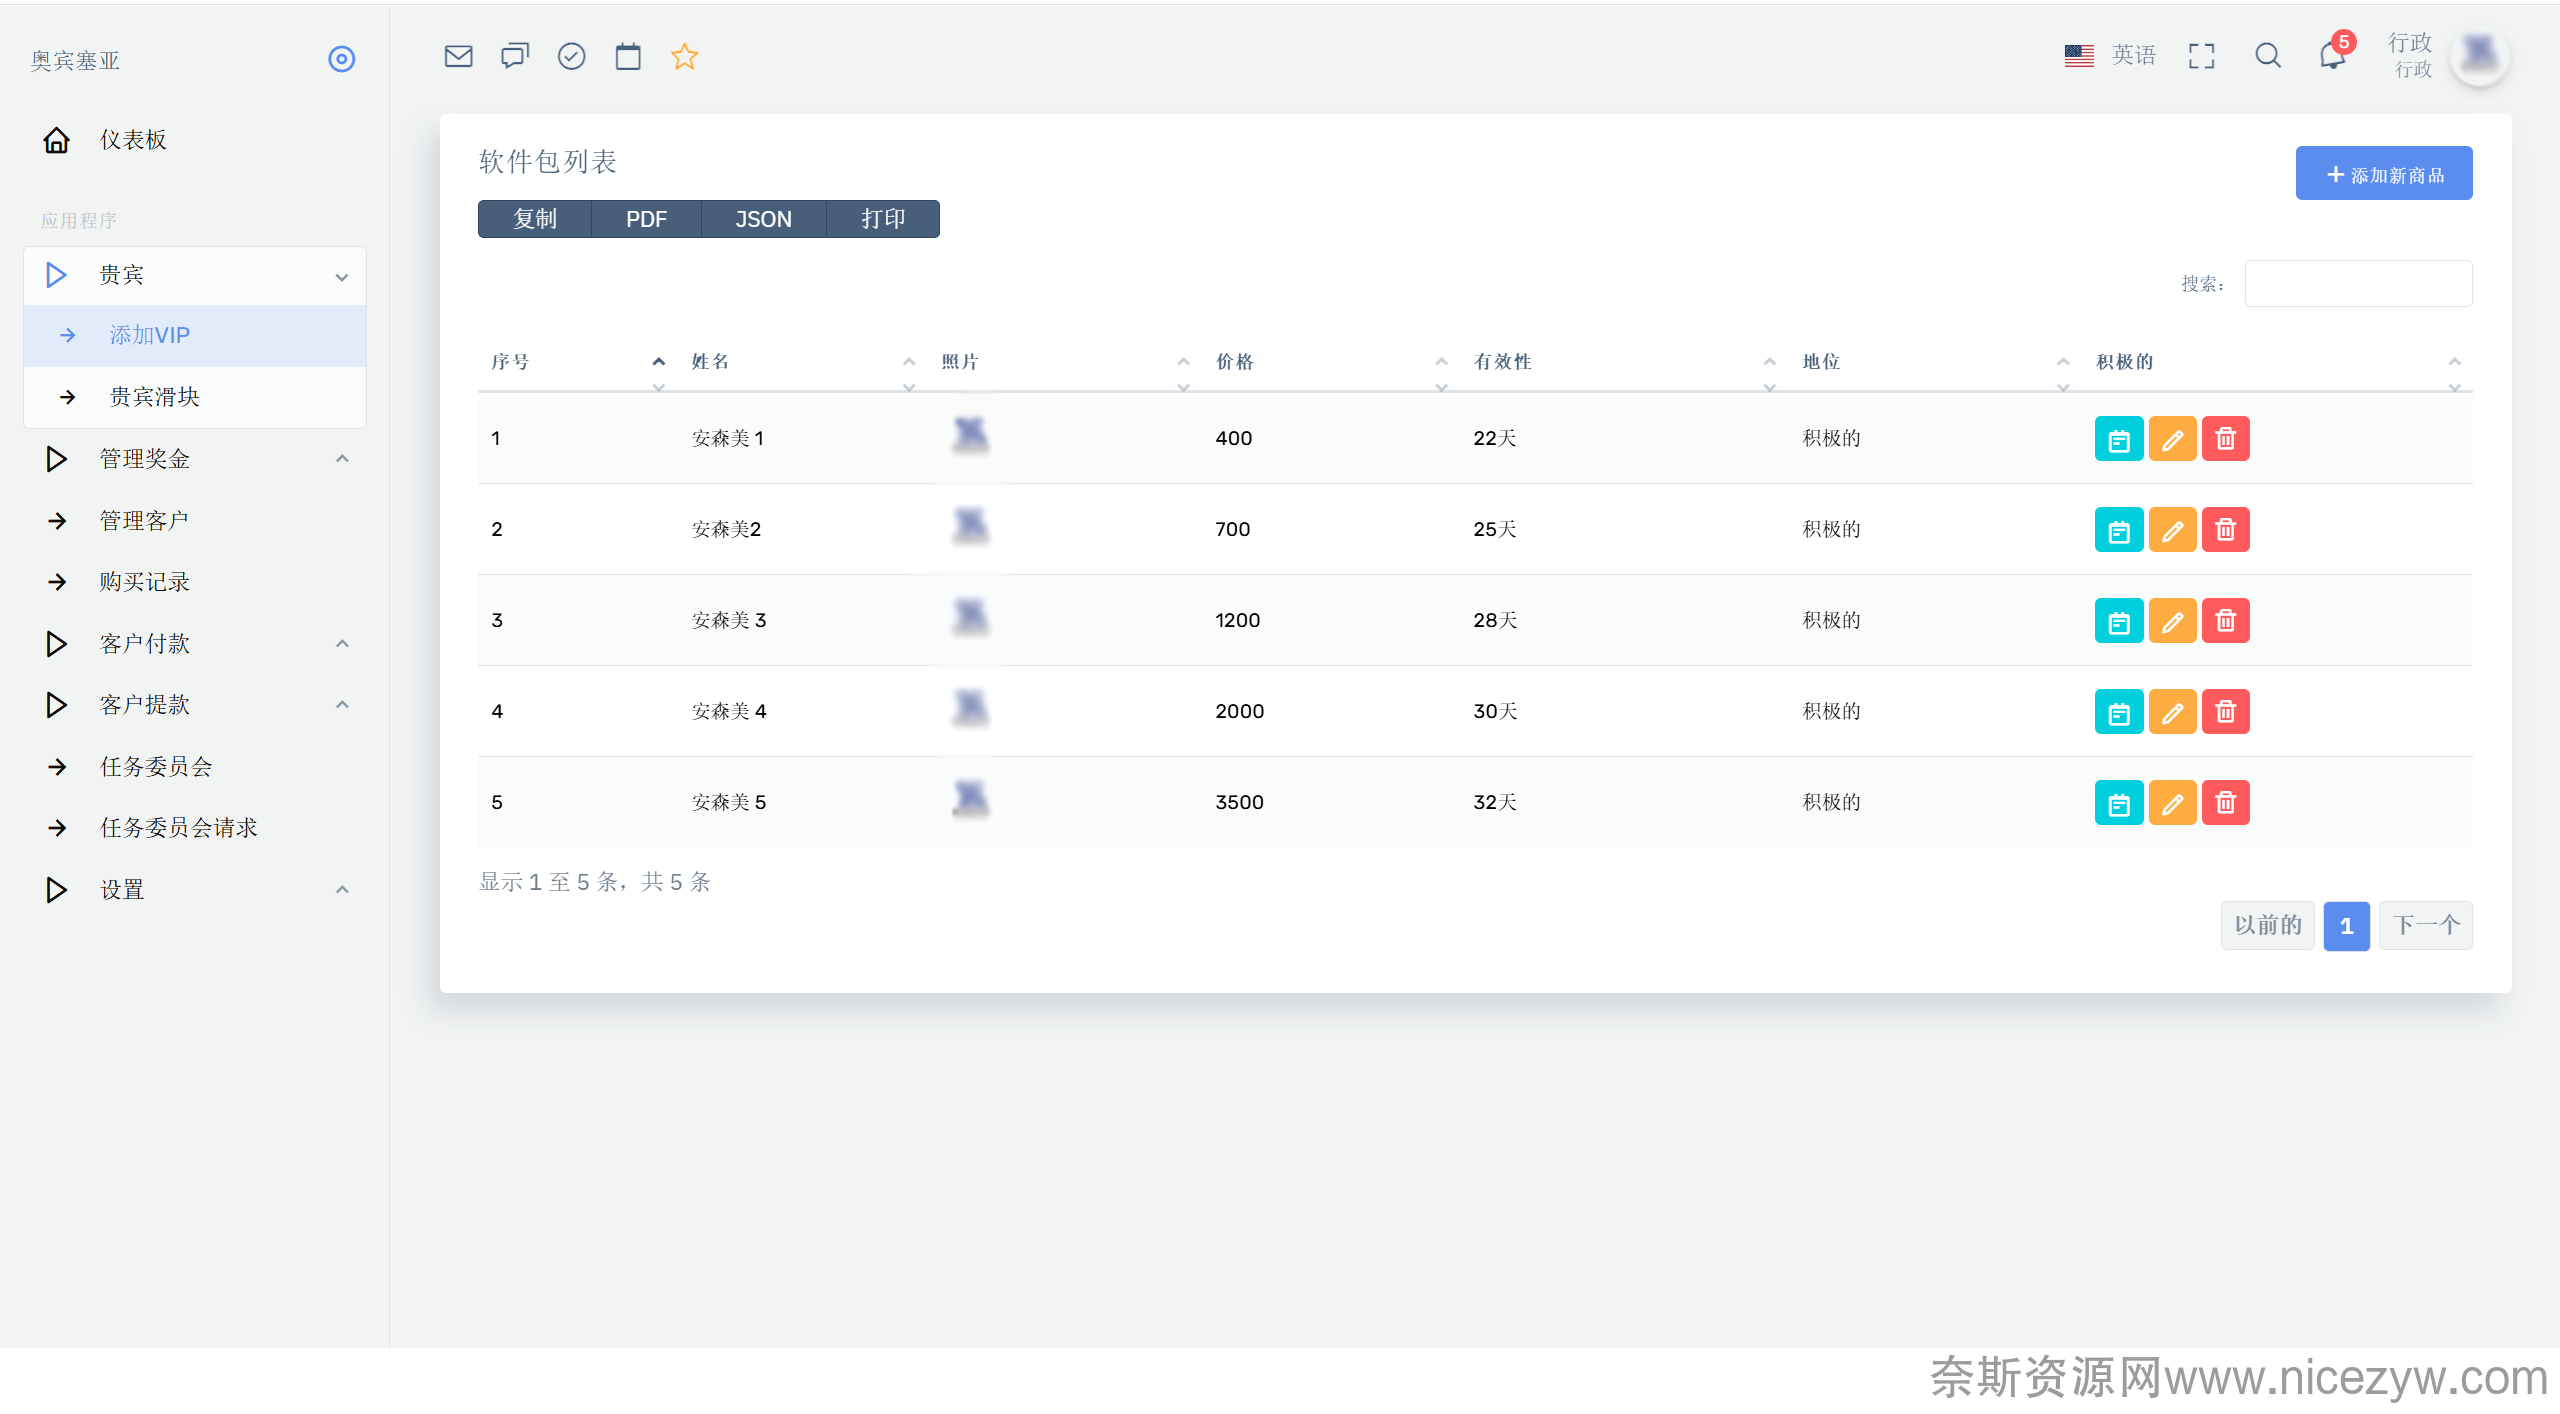Click 添加新商品 button
The width and height of the screenshot is (2560, 1414).
[x=2384, y=174]
